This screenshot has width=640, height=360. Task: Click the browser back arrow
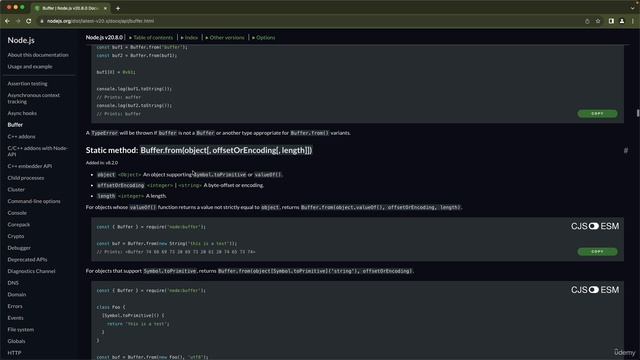7,21
